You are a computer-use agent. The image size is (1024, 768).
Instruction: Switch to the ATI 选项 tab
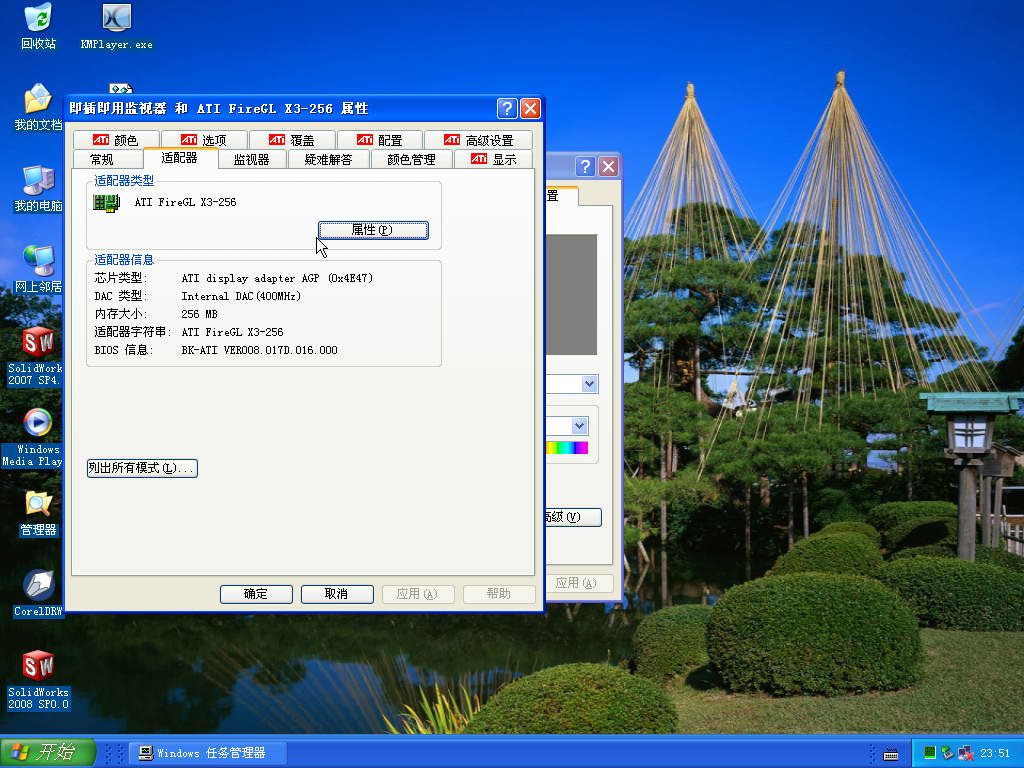pyautogui.click(x=204, y=140)
